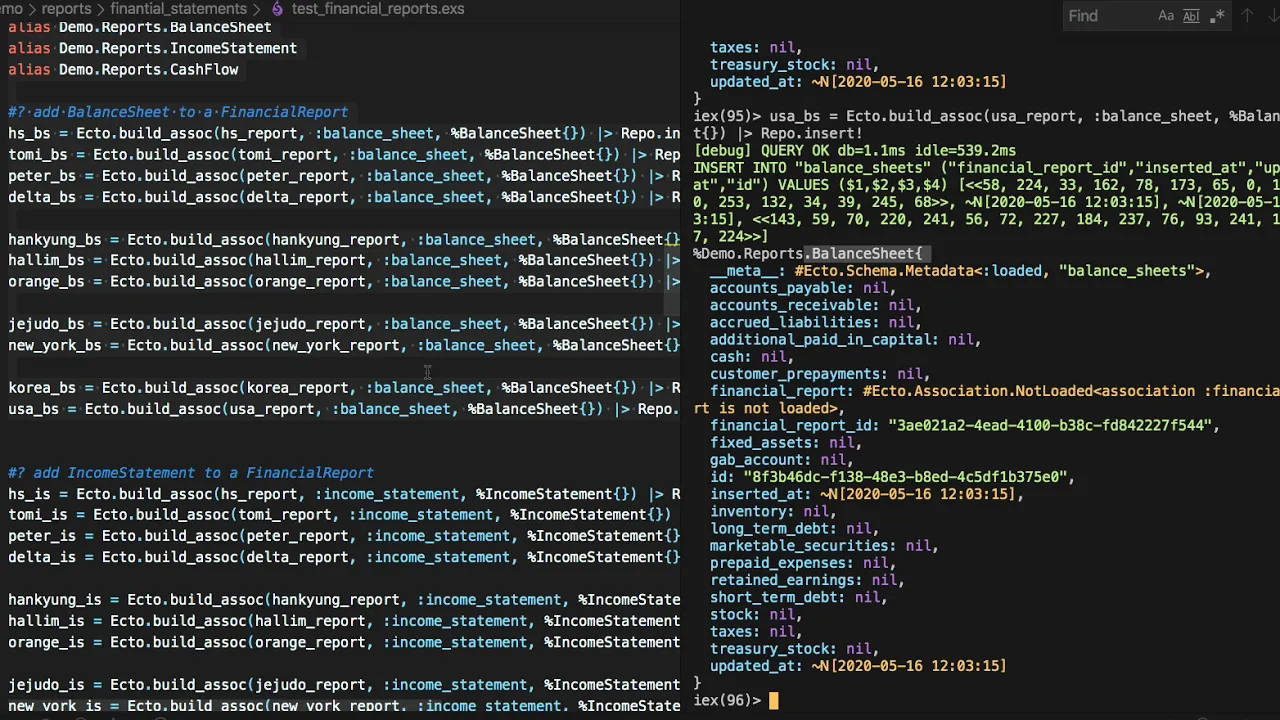The width and height of the screenshot is (1280, 720).
Task: Place cursor on the jejudo_bs assignment line
Action: (x=344, y=324)
